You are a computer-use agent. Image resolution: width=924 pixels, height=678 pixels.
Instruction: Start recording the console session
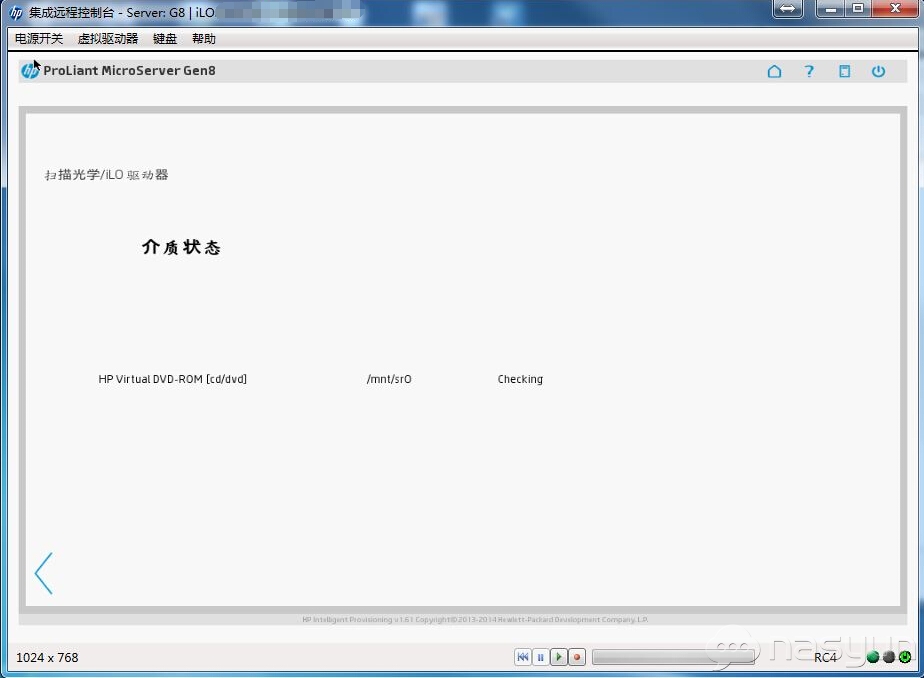coord(577,657)
